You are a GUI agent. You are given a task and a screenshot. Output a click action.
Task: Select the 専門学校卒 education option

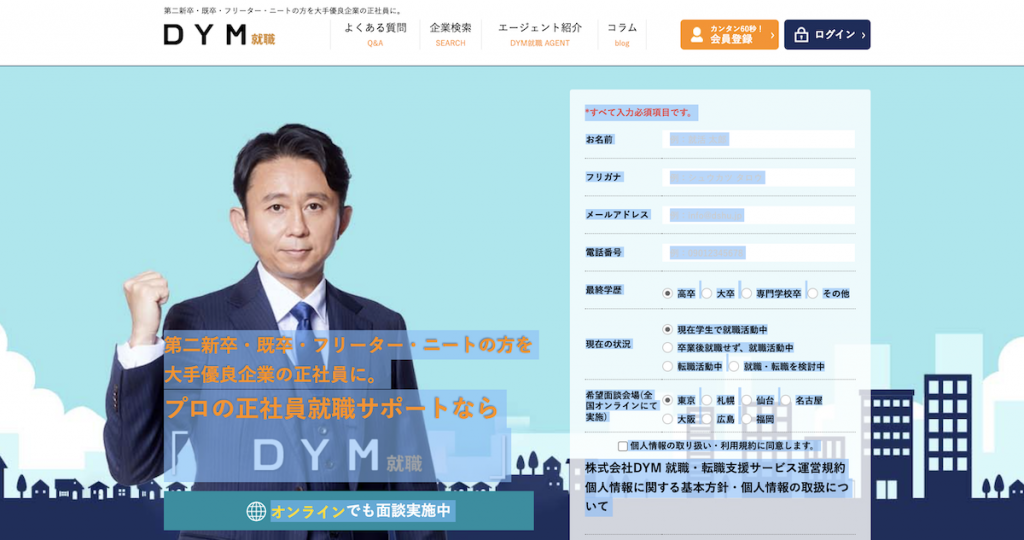[x=746, y=294]
